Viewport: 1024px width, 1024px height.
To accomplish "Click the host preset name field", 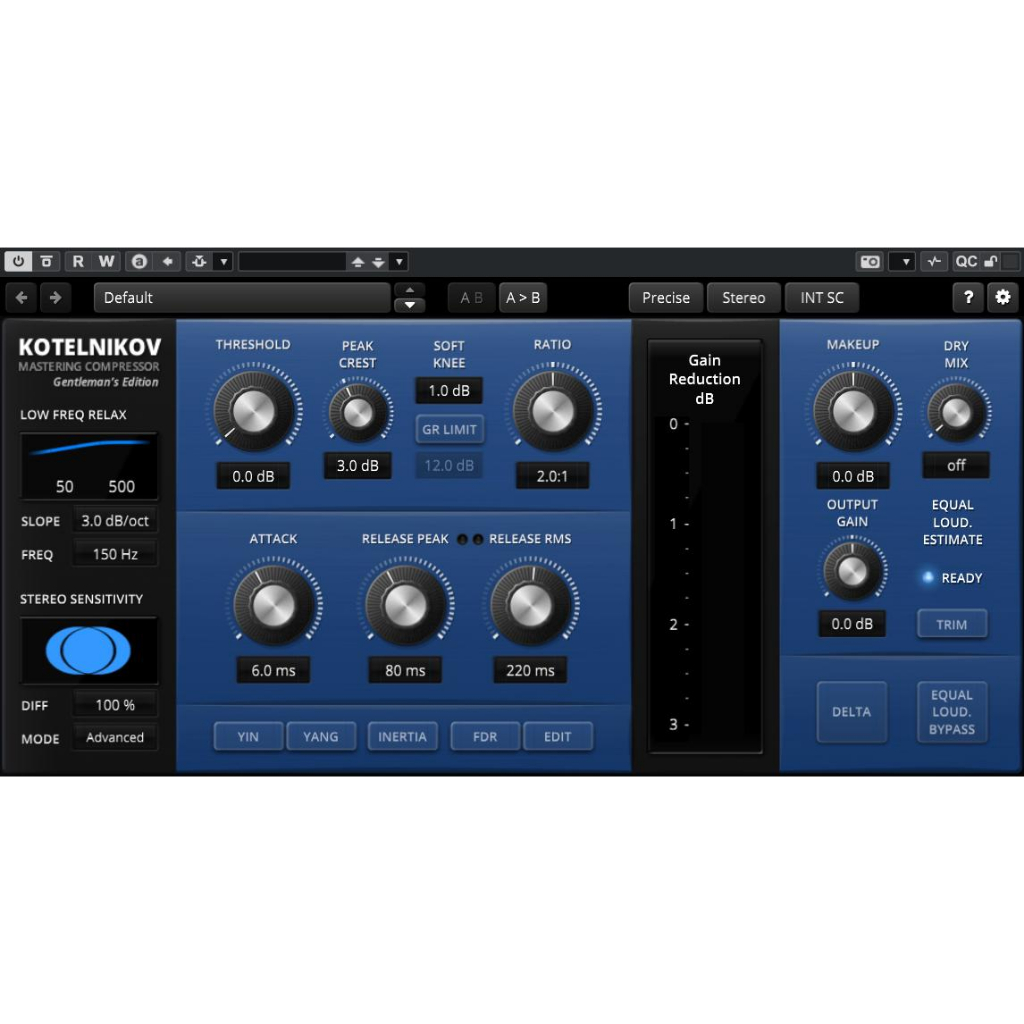I will point(292,261).
